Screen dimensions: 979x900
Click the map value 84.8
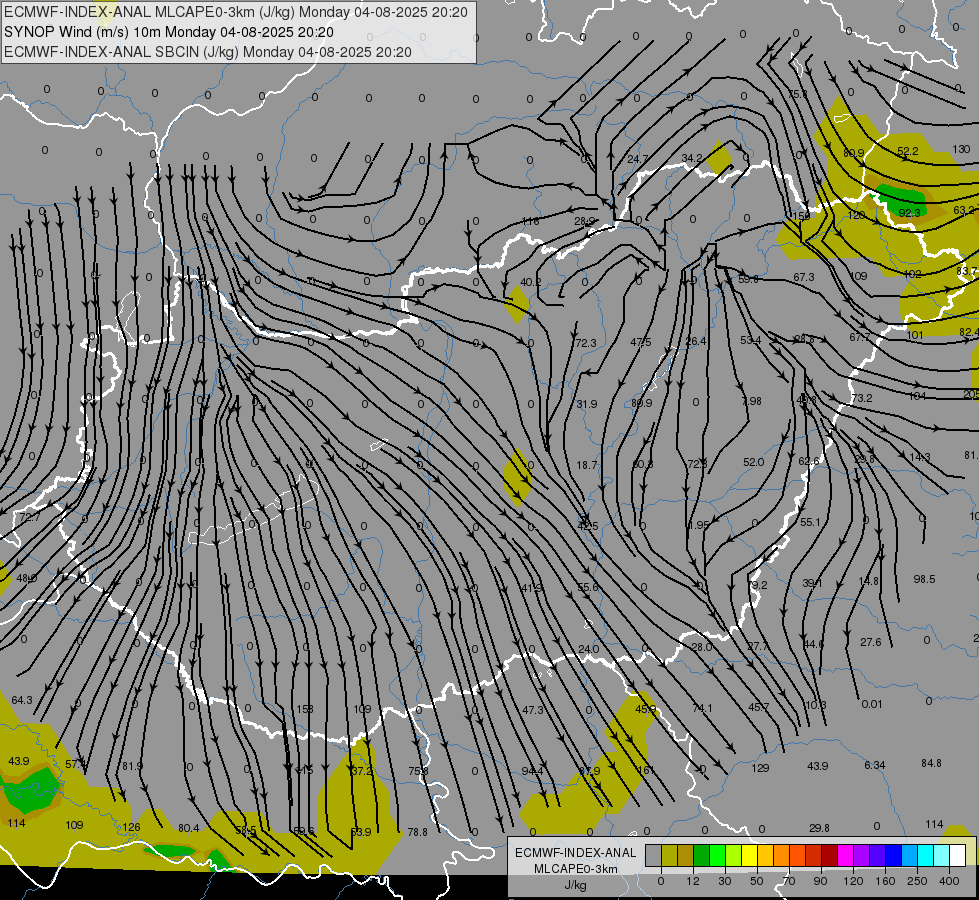(x=931, y=763)
